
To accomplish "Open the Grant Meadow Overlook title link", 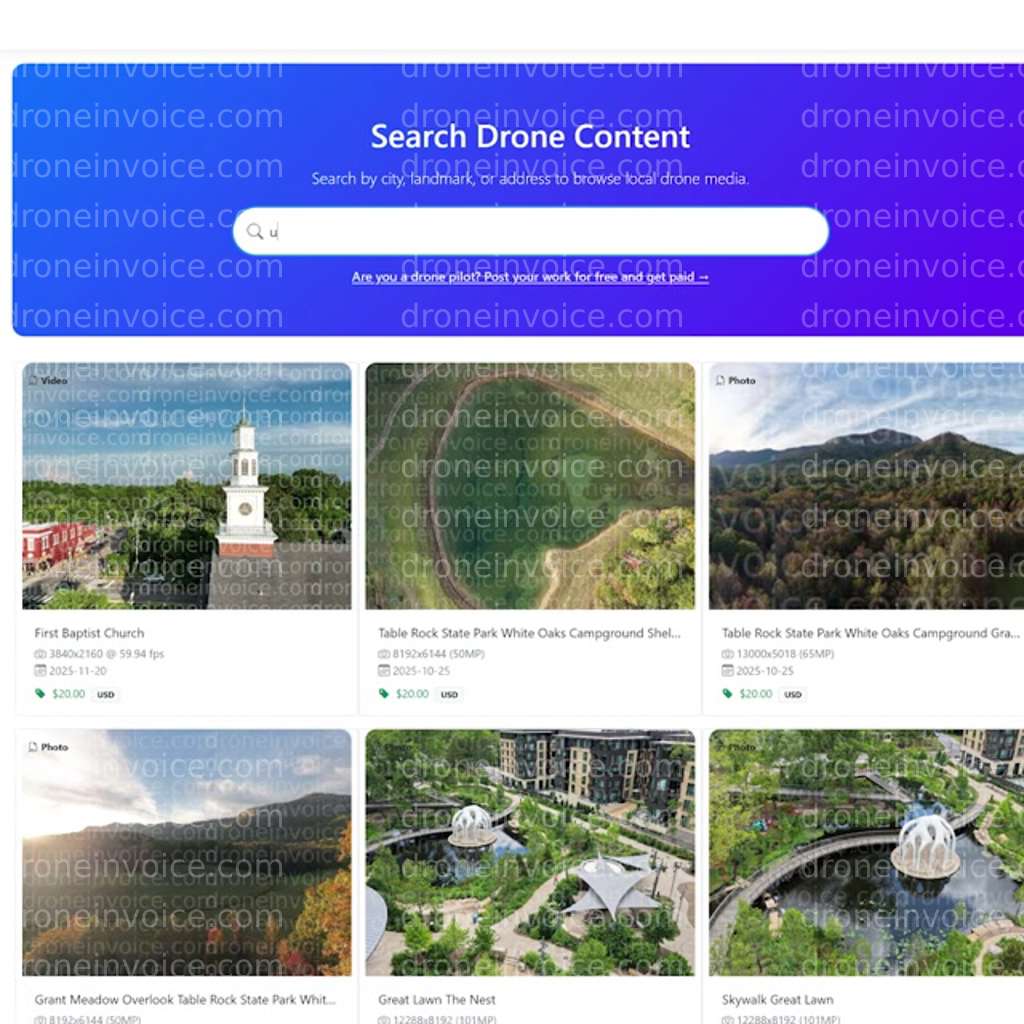I will pyautogui.click(x=185, y=999).
